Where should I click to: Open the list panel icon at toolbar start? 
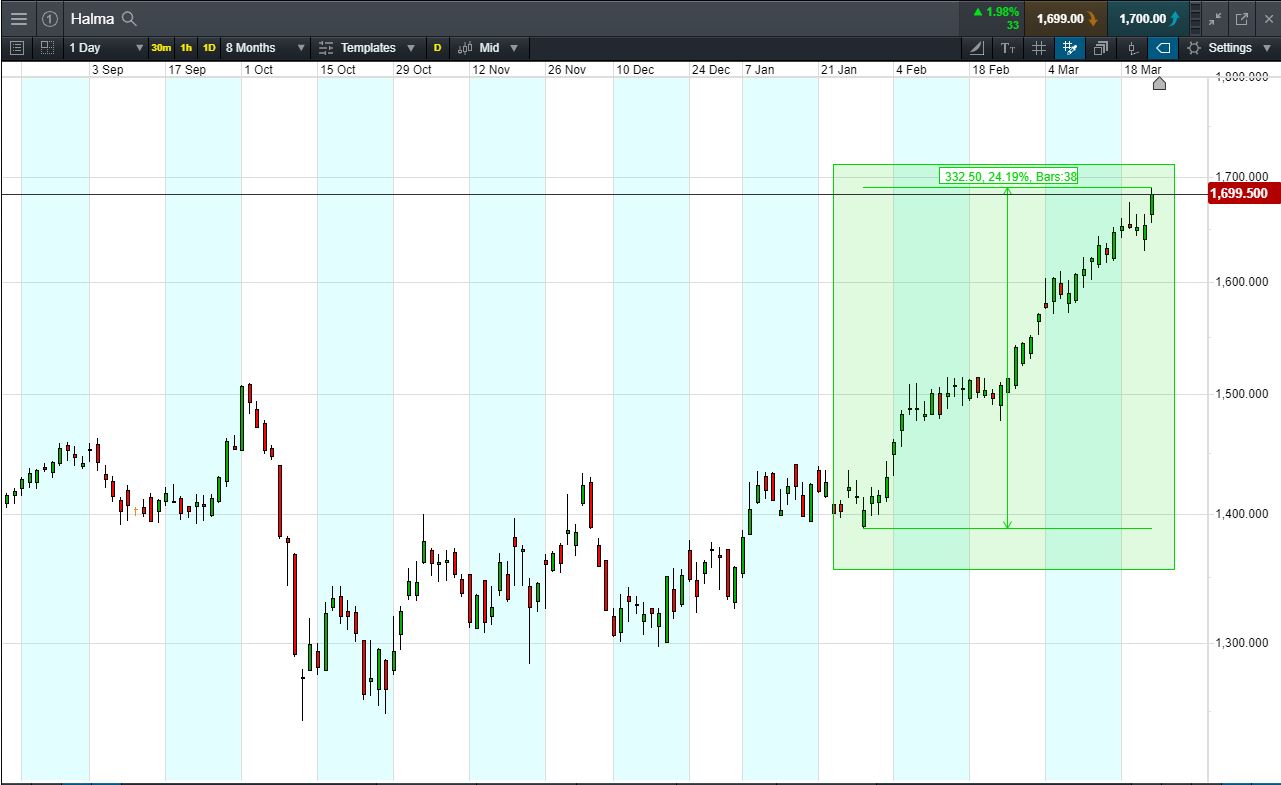click(x=17, y=48)
